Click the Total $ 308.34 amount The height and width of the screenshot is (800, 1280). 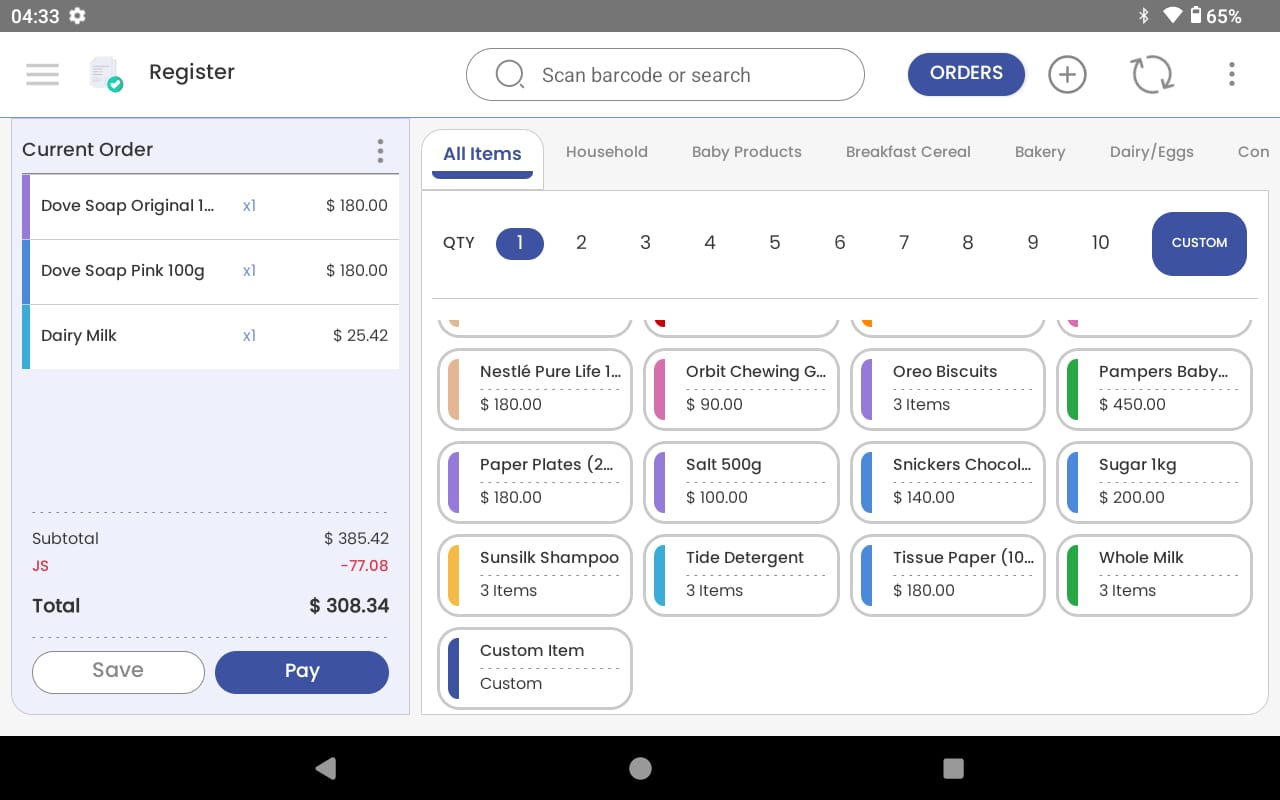pos(349,606)
